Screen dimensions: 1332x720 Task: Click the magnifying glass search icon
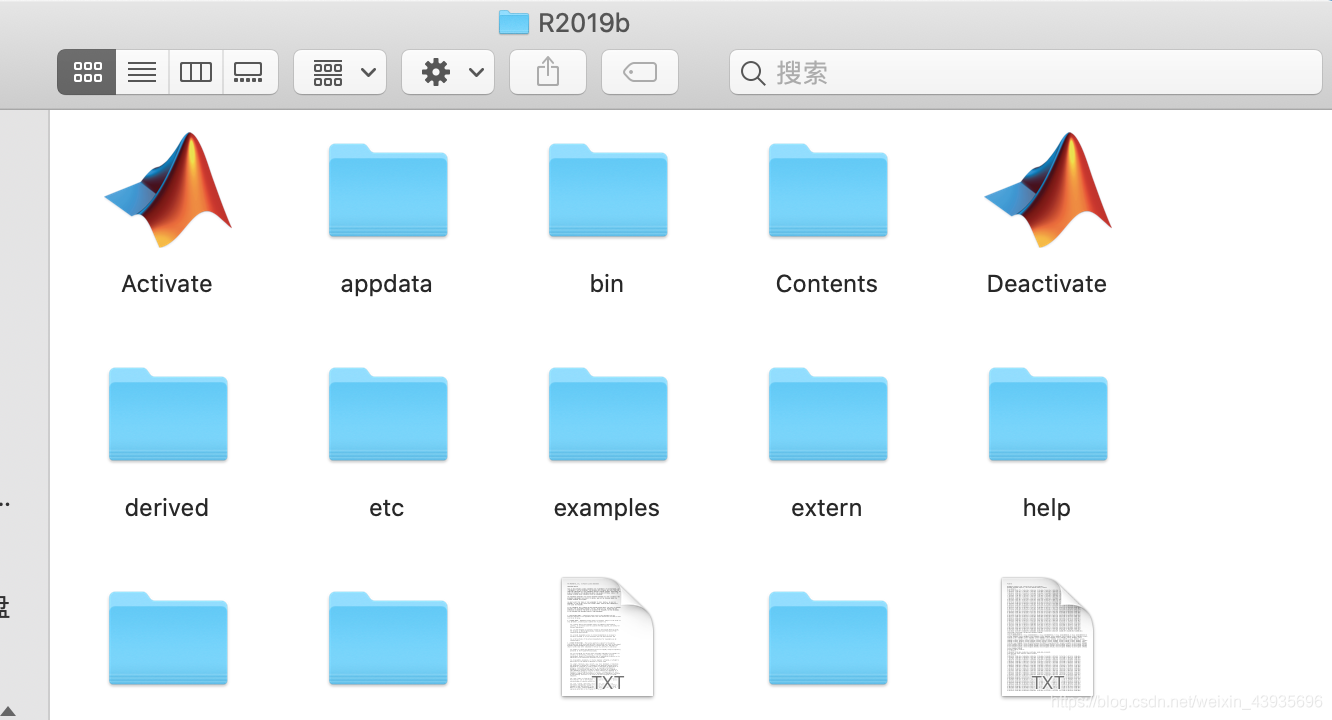click(754, 73)
